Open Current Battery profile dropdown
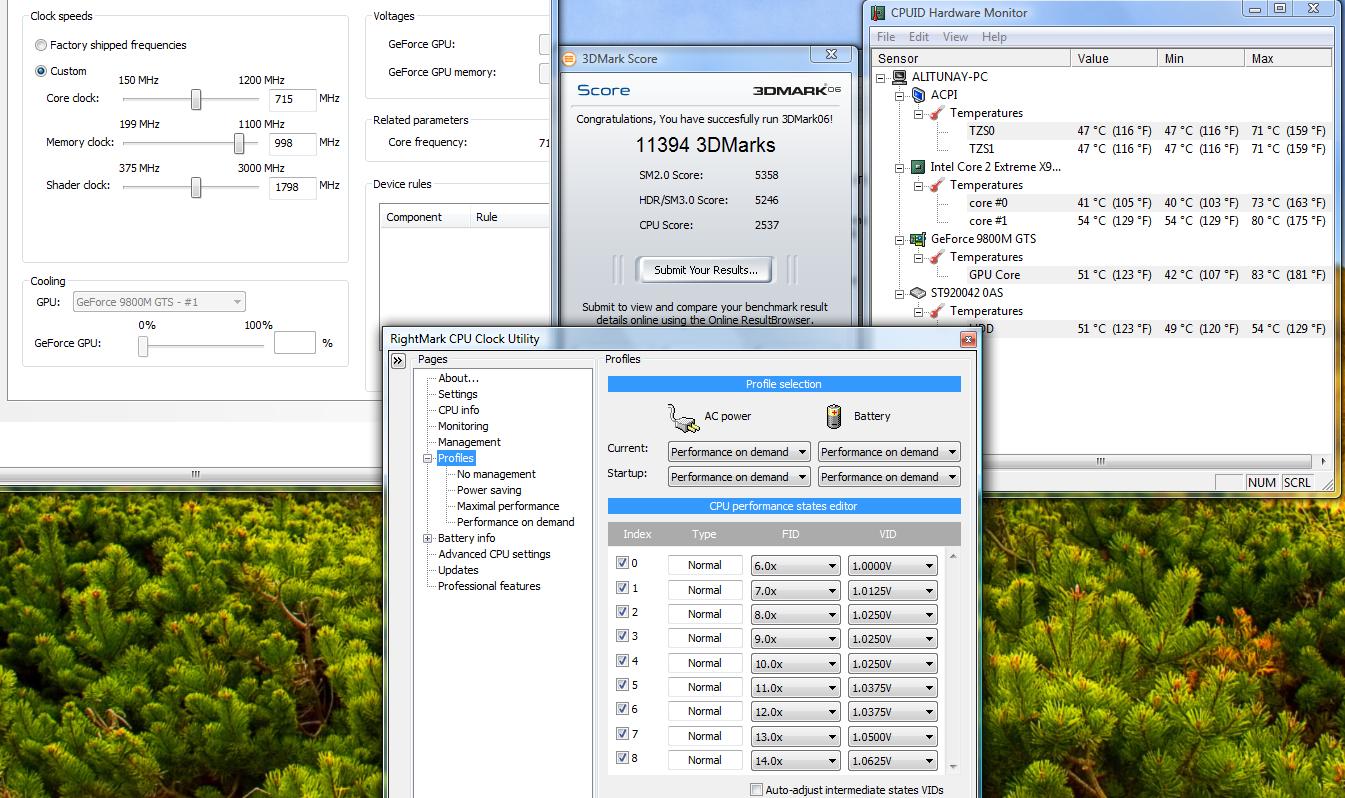Screen dimensions: 1345x798 pos(889,452)
